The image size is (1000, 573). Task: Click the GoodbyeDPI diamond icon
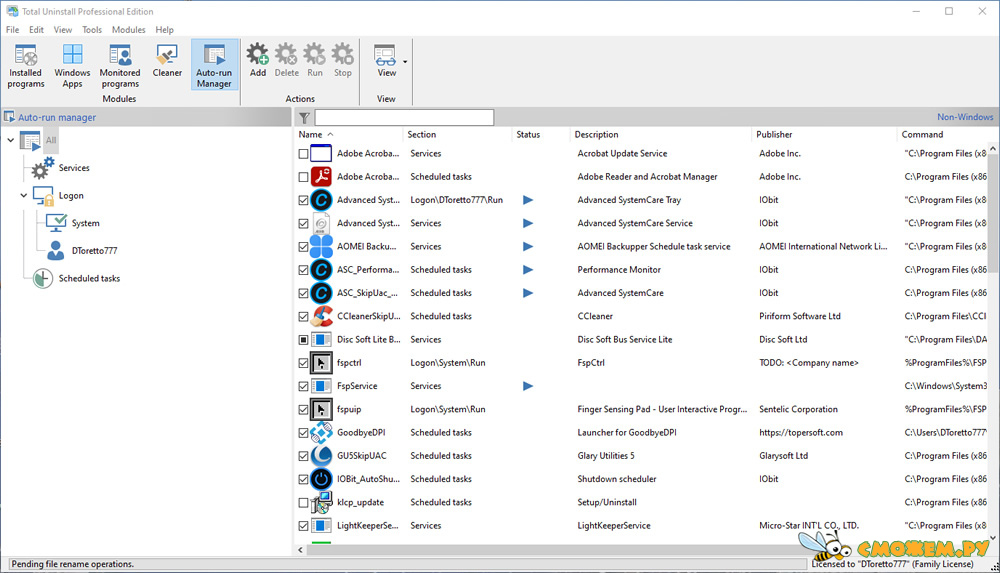321,433
